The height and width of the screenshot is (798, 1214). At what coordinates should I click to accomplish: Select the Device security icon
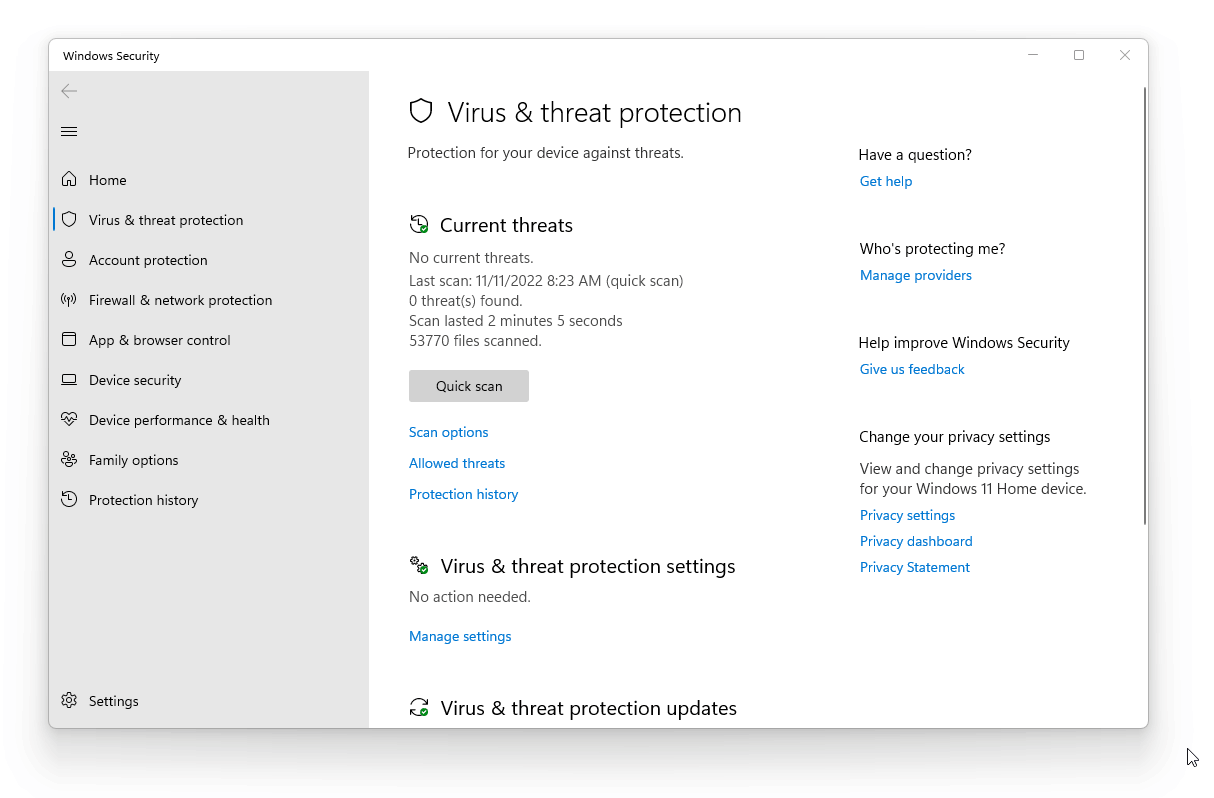(69, 380)
